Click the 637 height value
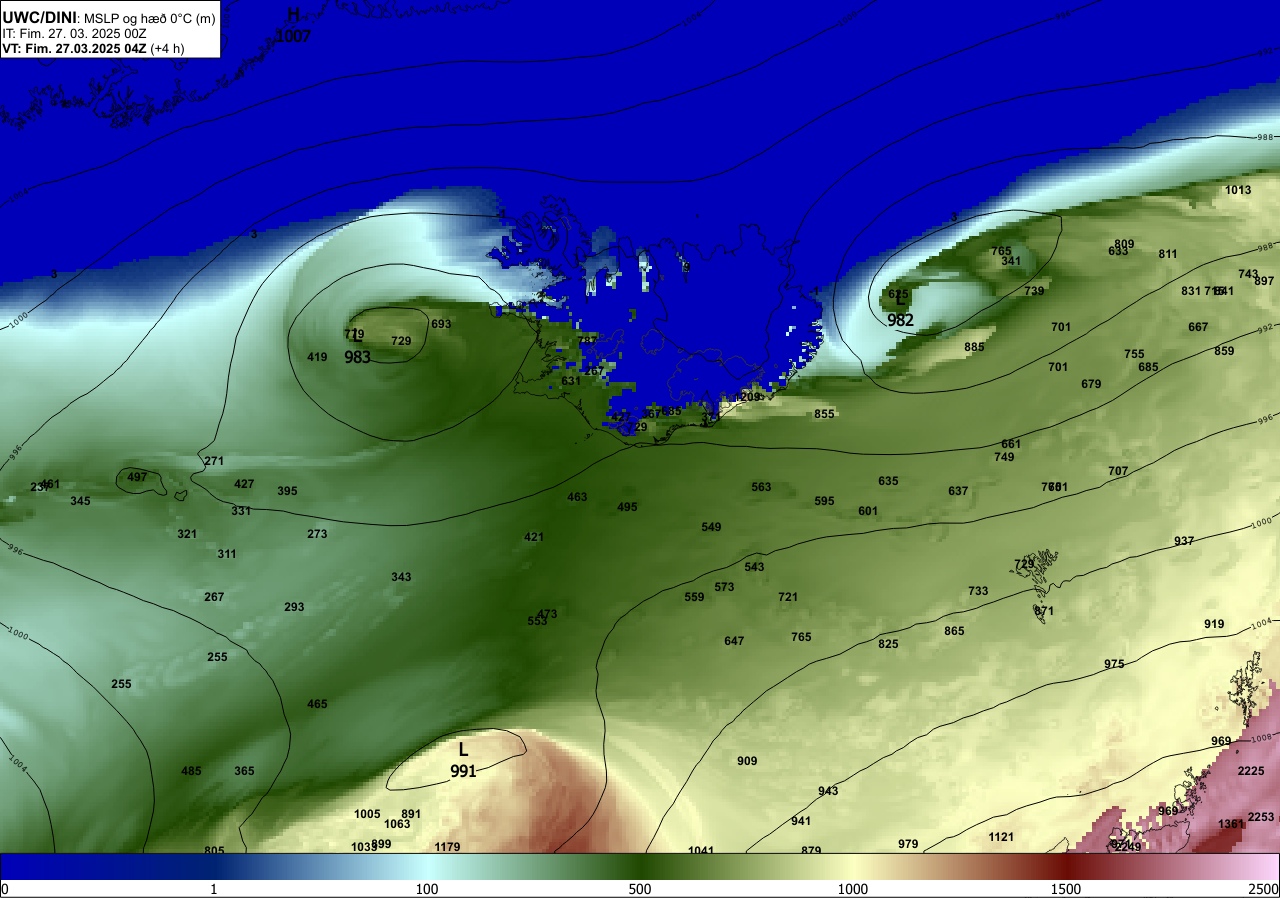 [958, 491]
